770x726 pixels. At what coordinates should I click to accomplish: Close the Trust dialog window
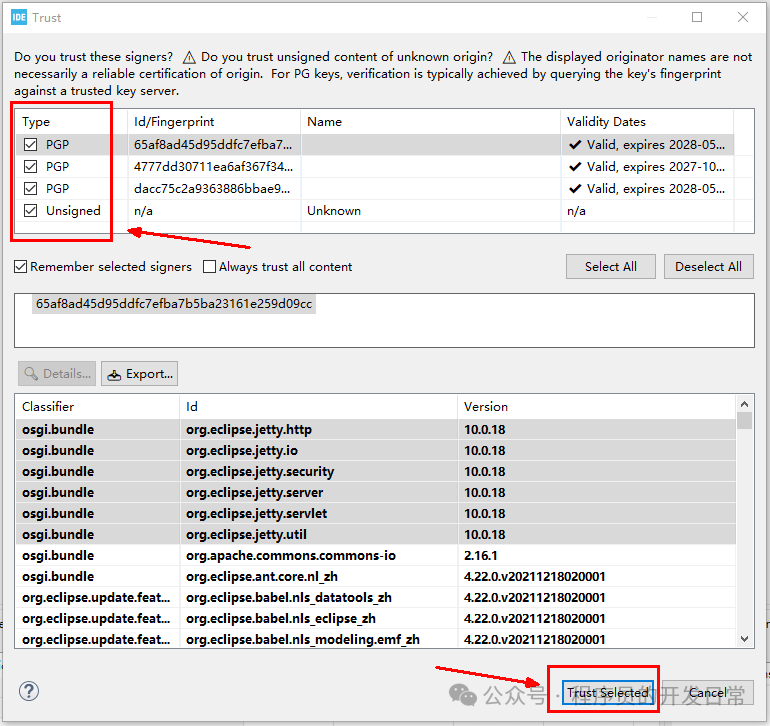click(x=742, y=17)
